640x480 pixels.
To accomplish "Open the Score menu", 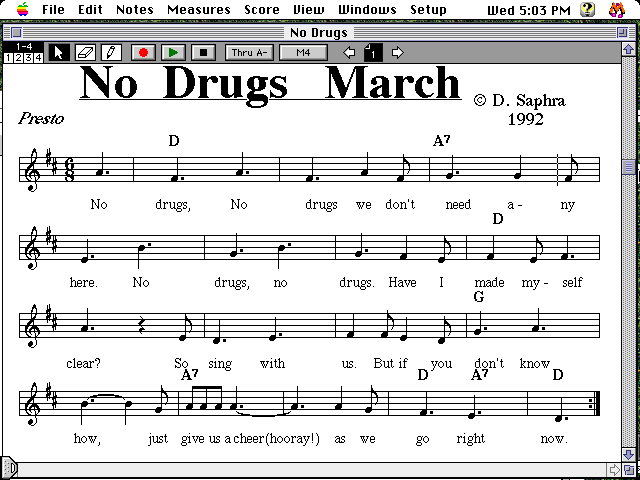I will click(262, 9).
